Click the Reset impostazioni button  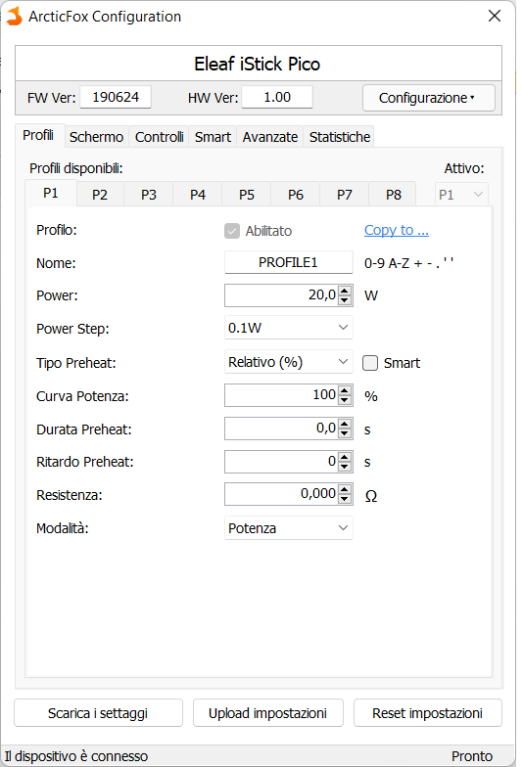(x=427, y=713)
